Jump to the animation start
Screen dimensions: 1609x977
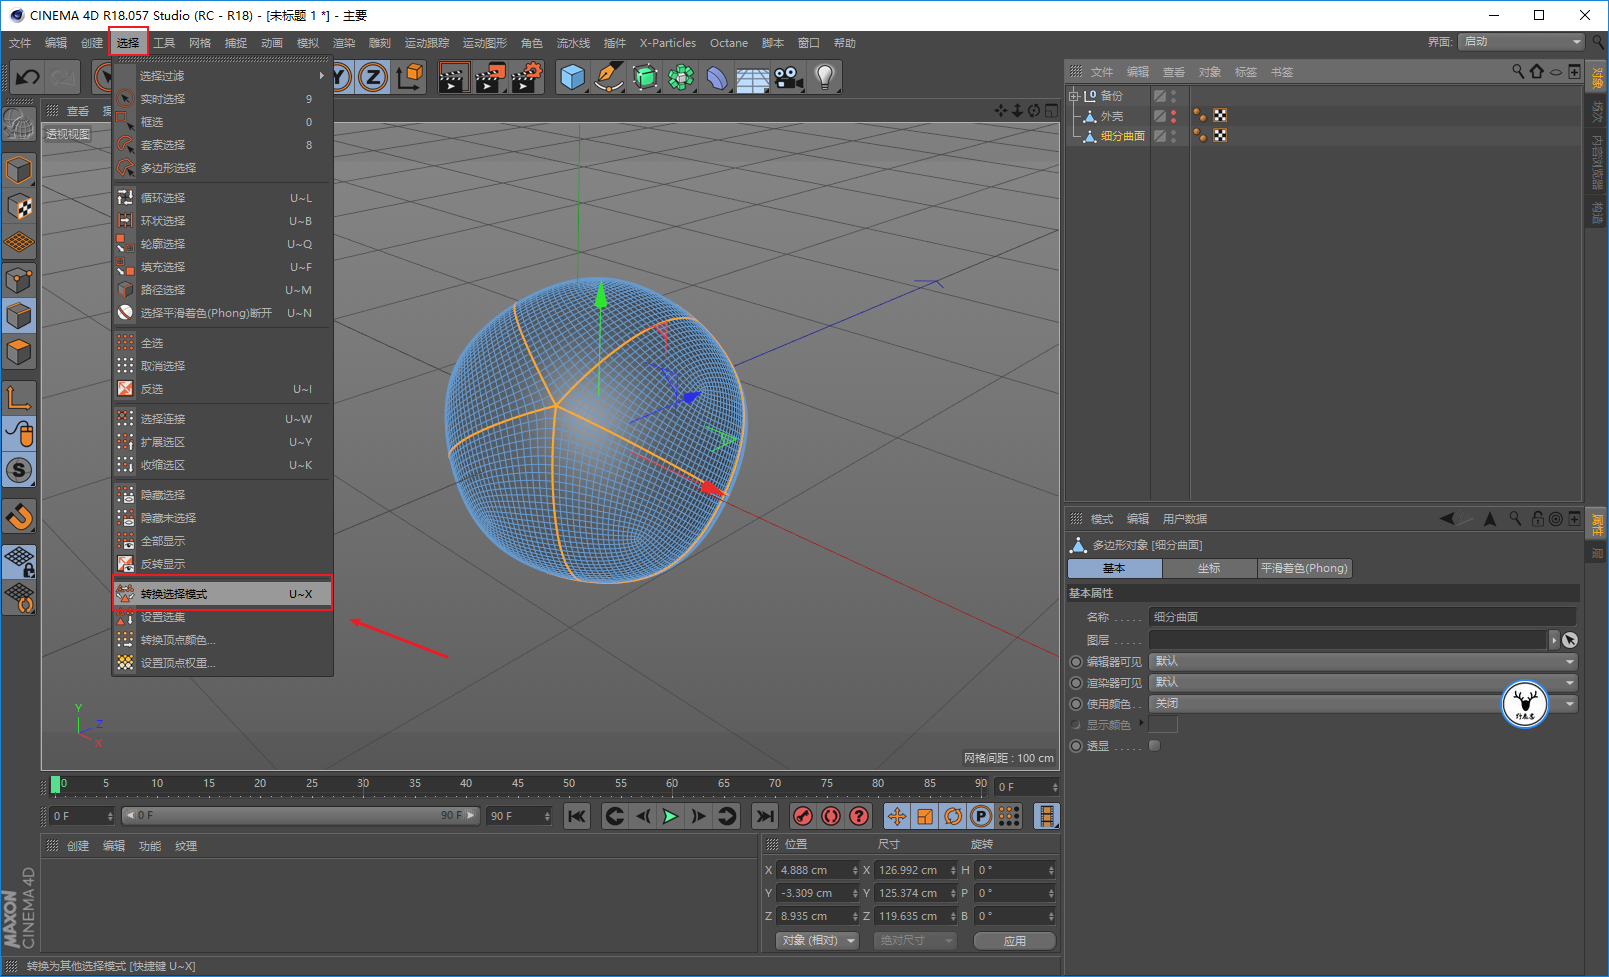[577, 816]
